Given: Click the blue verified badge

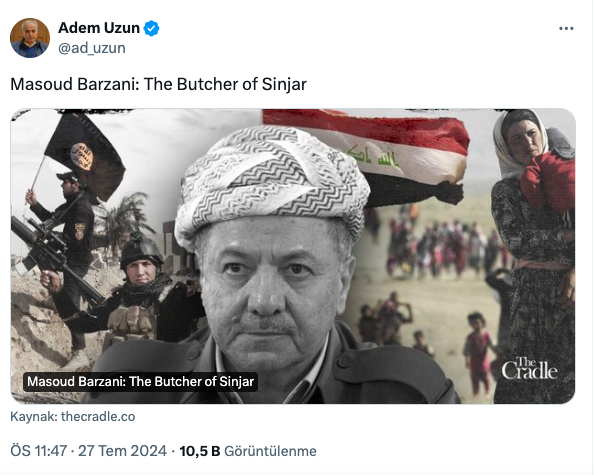Looking at the screenshot, I should point(152,28).
